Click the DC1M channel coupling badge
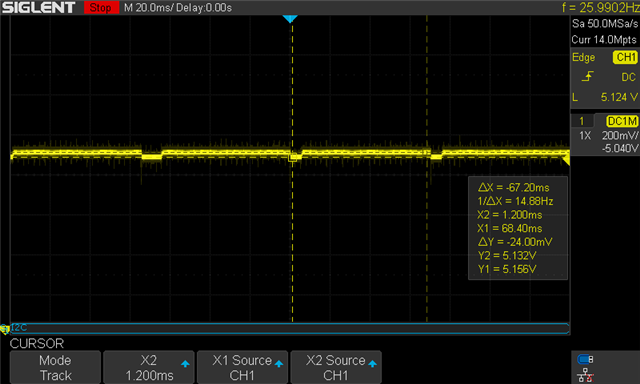 pos(622,121)
